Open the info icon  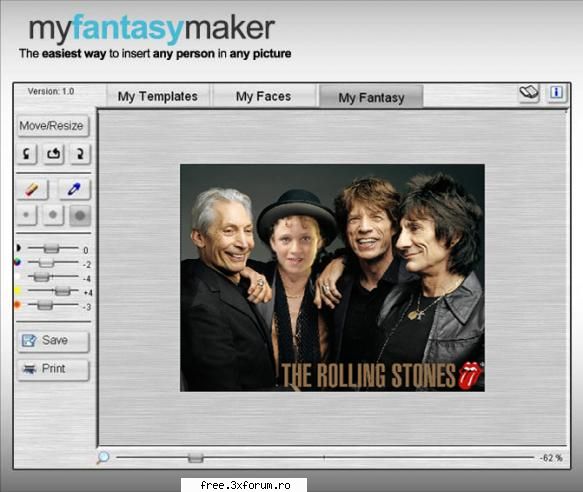pos(557,92)
